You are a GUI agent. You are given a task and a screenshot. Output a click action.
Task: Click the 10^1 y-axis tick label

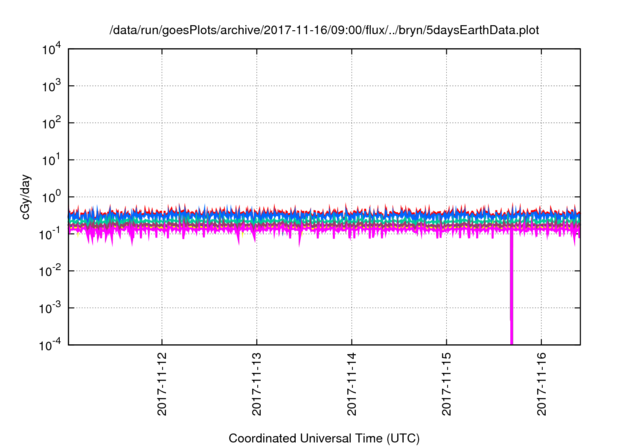pos(51,160)
